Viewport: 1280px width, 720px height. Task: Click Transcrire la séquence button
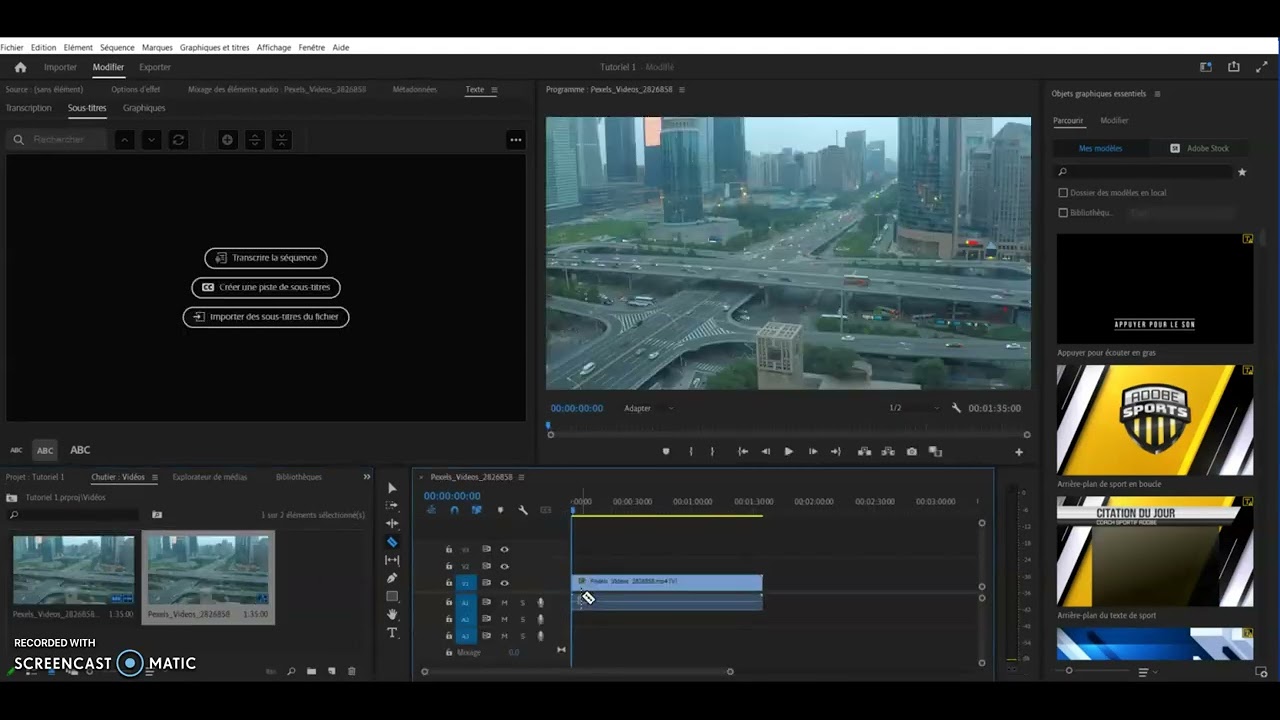tap(266, 258)
